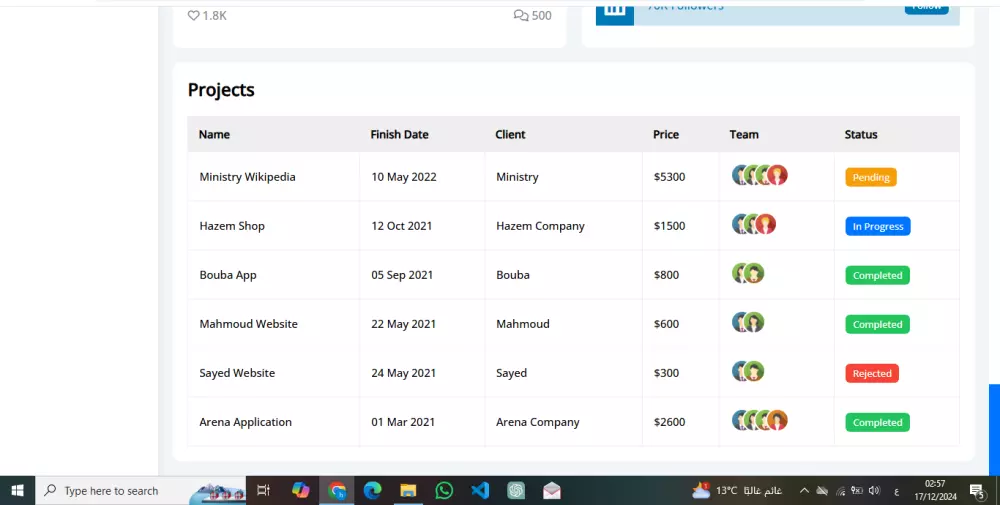Screen dimensions: 1000x505
Task: Click the Pending status badge
Action: 871,177
